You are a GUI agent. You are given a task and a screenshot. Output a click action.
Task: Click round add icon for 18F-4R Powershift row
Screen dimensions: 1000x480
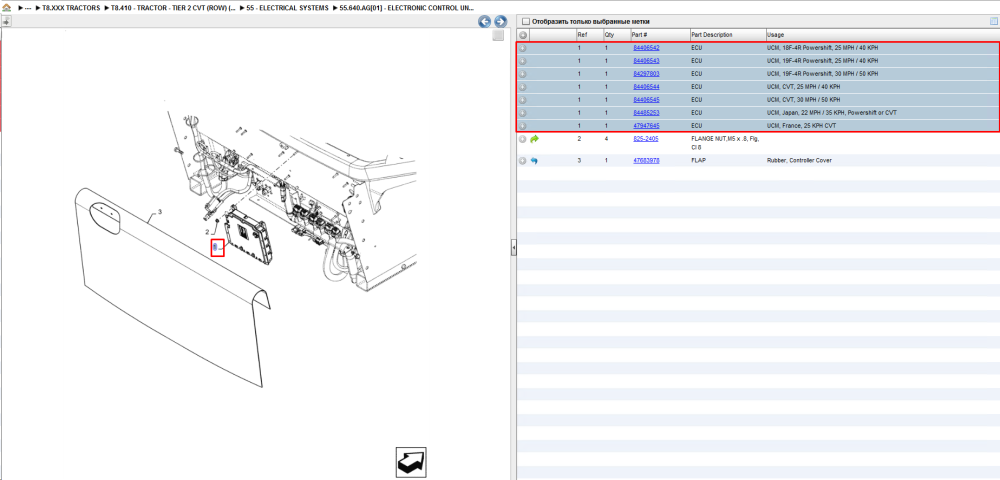[523, 48]
